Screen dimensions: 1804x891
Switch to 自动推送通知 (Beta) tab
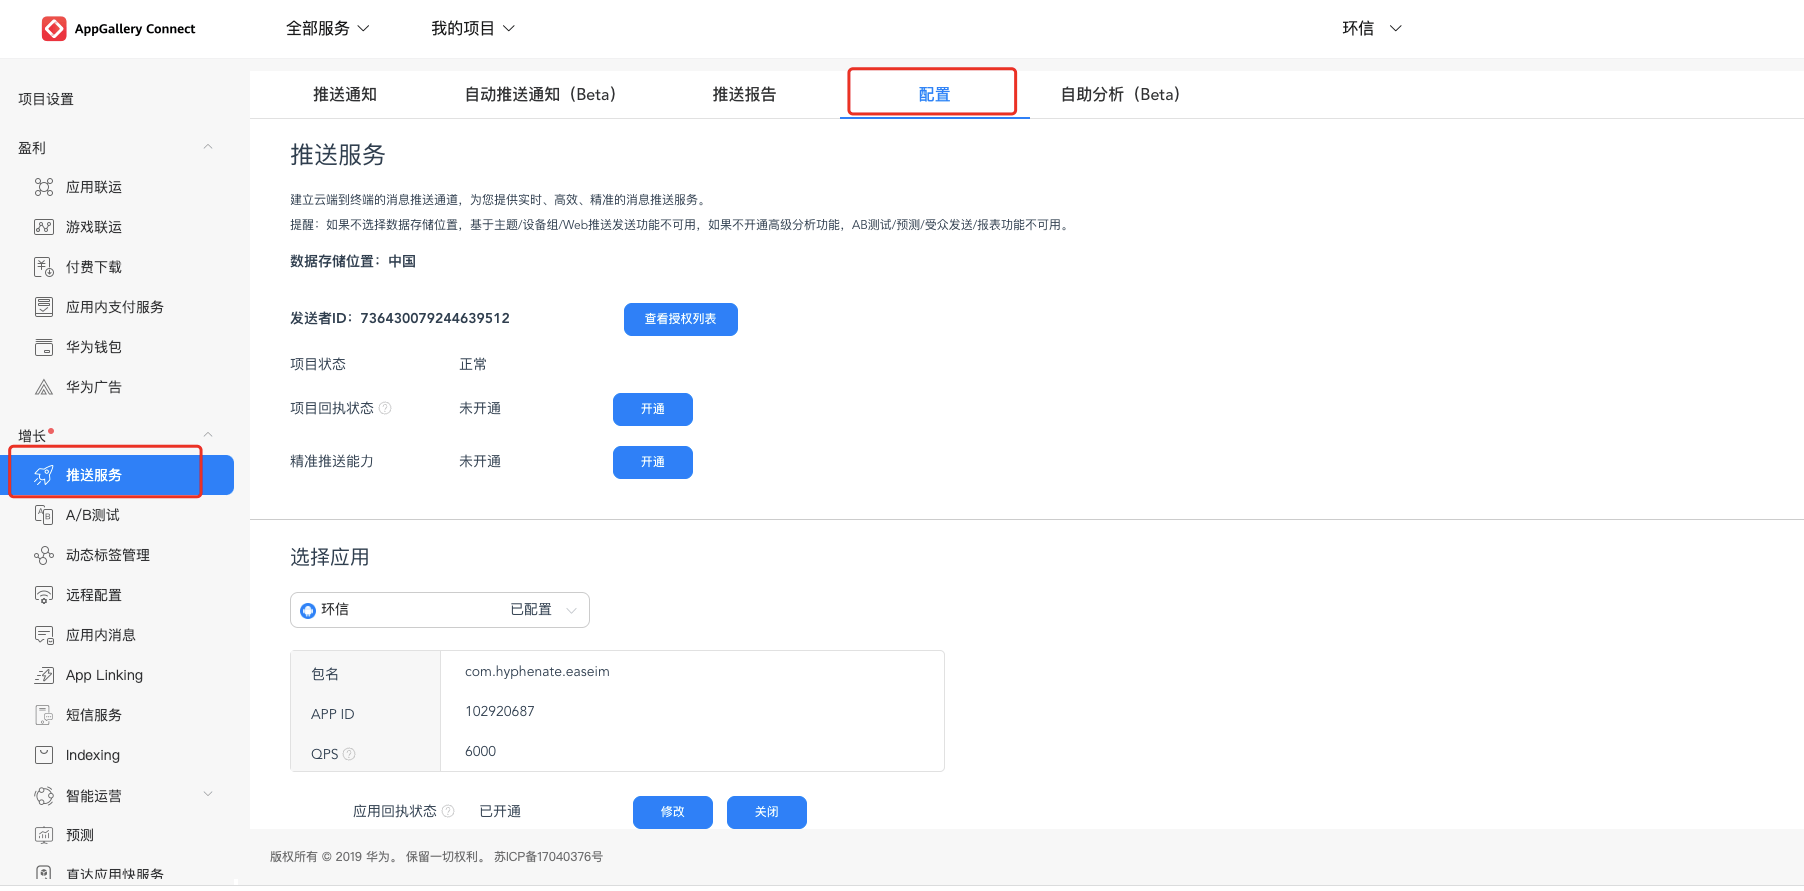[541, 94]
